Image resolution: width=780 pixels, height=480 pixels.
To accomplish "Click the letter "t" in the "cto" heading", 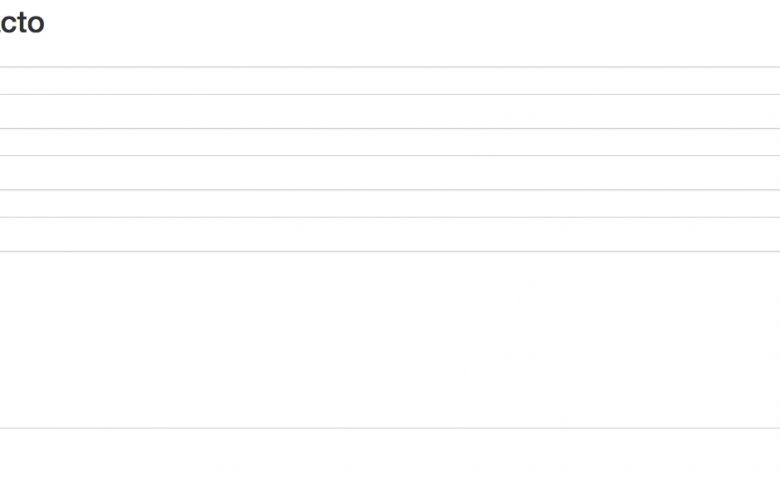I will point(19,23).
